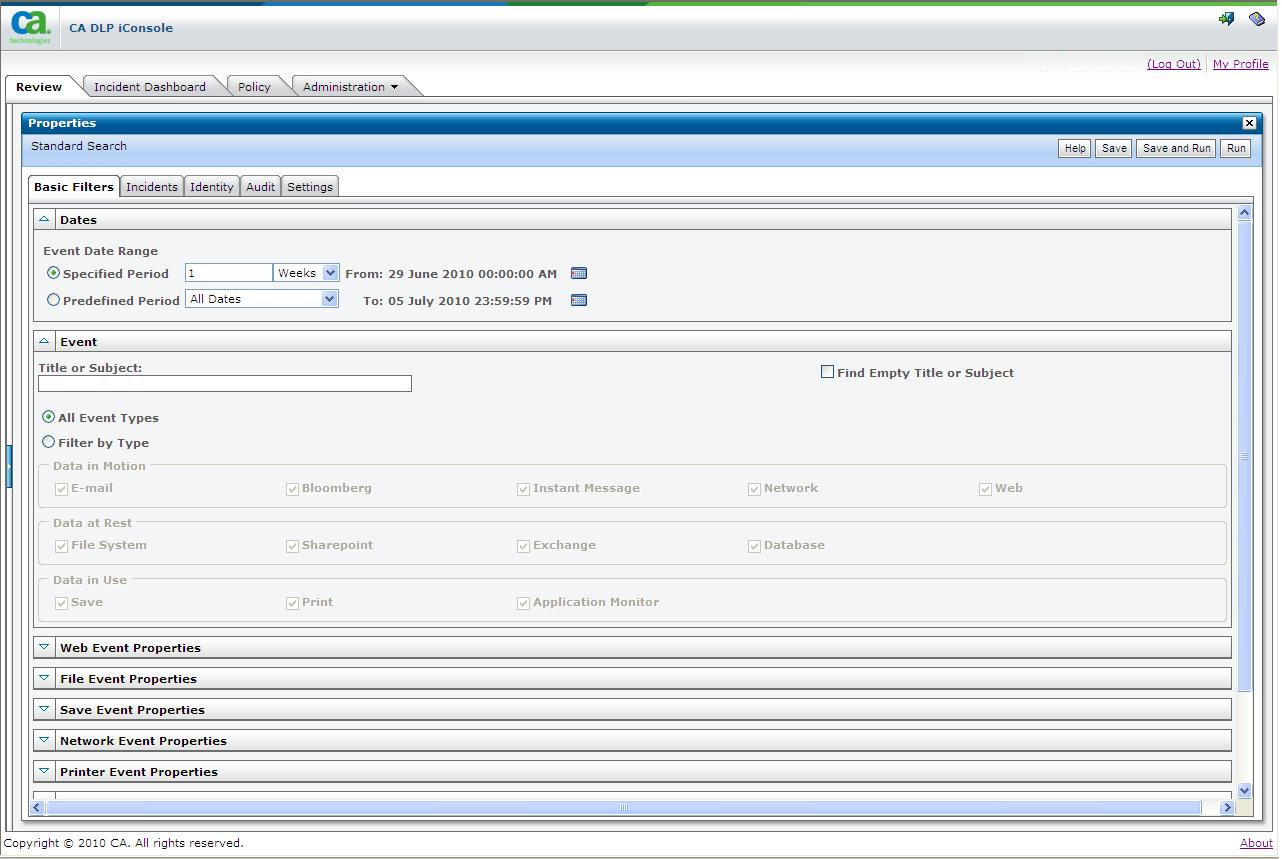This screenshot has width=1282, height=859.
Task: Open help via the book icon
Action: pos(1256,18)
